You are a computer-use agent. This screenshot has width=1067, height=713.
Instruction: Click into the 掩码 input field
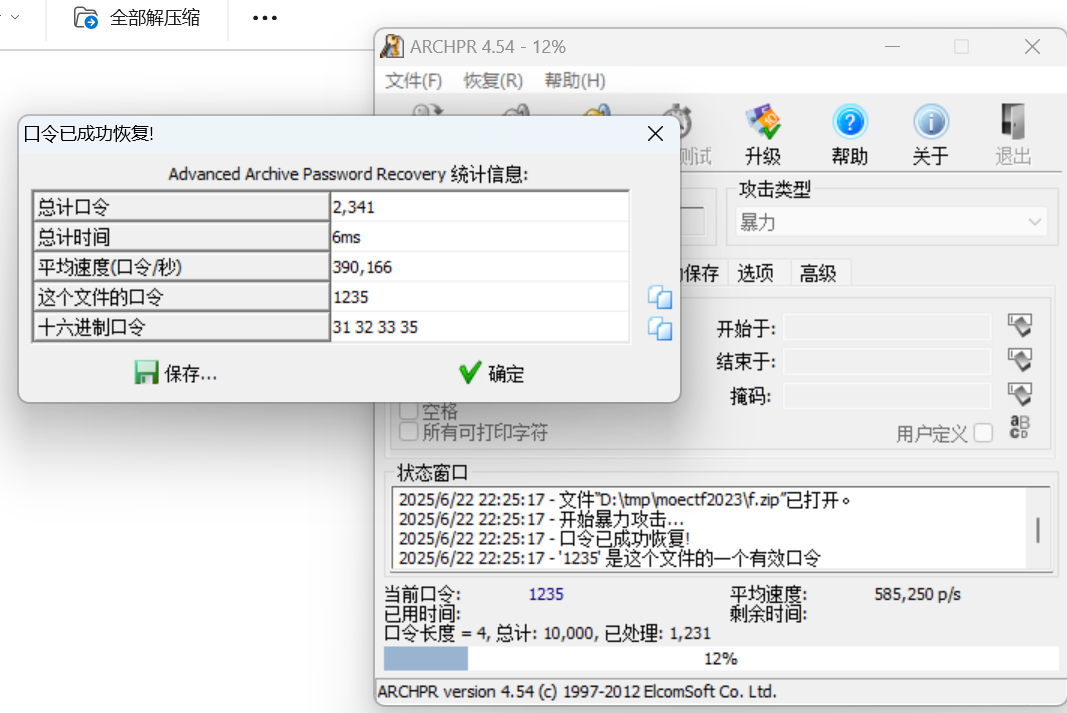pos(887,395)
